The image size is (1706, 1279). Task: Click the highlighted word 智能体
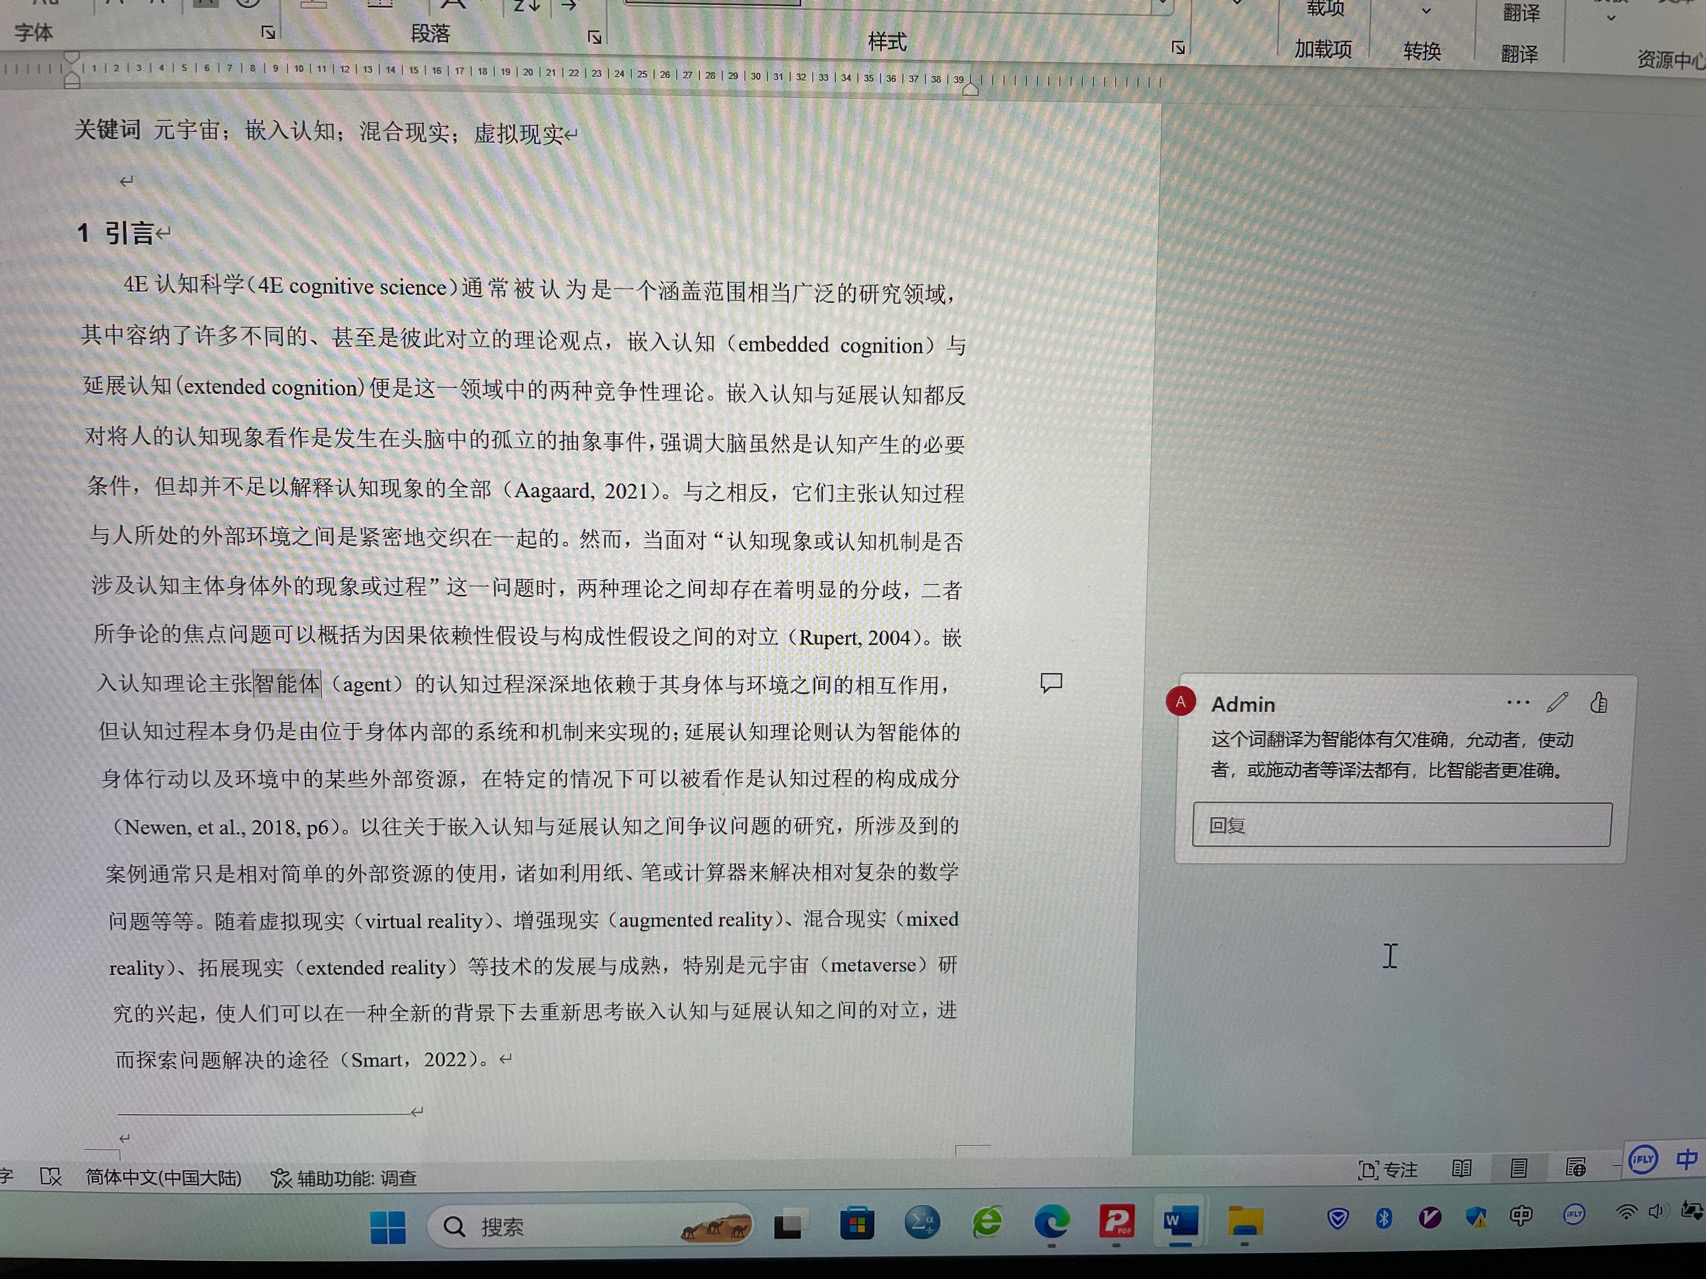(x=287, y=683)
